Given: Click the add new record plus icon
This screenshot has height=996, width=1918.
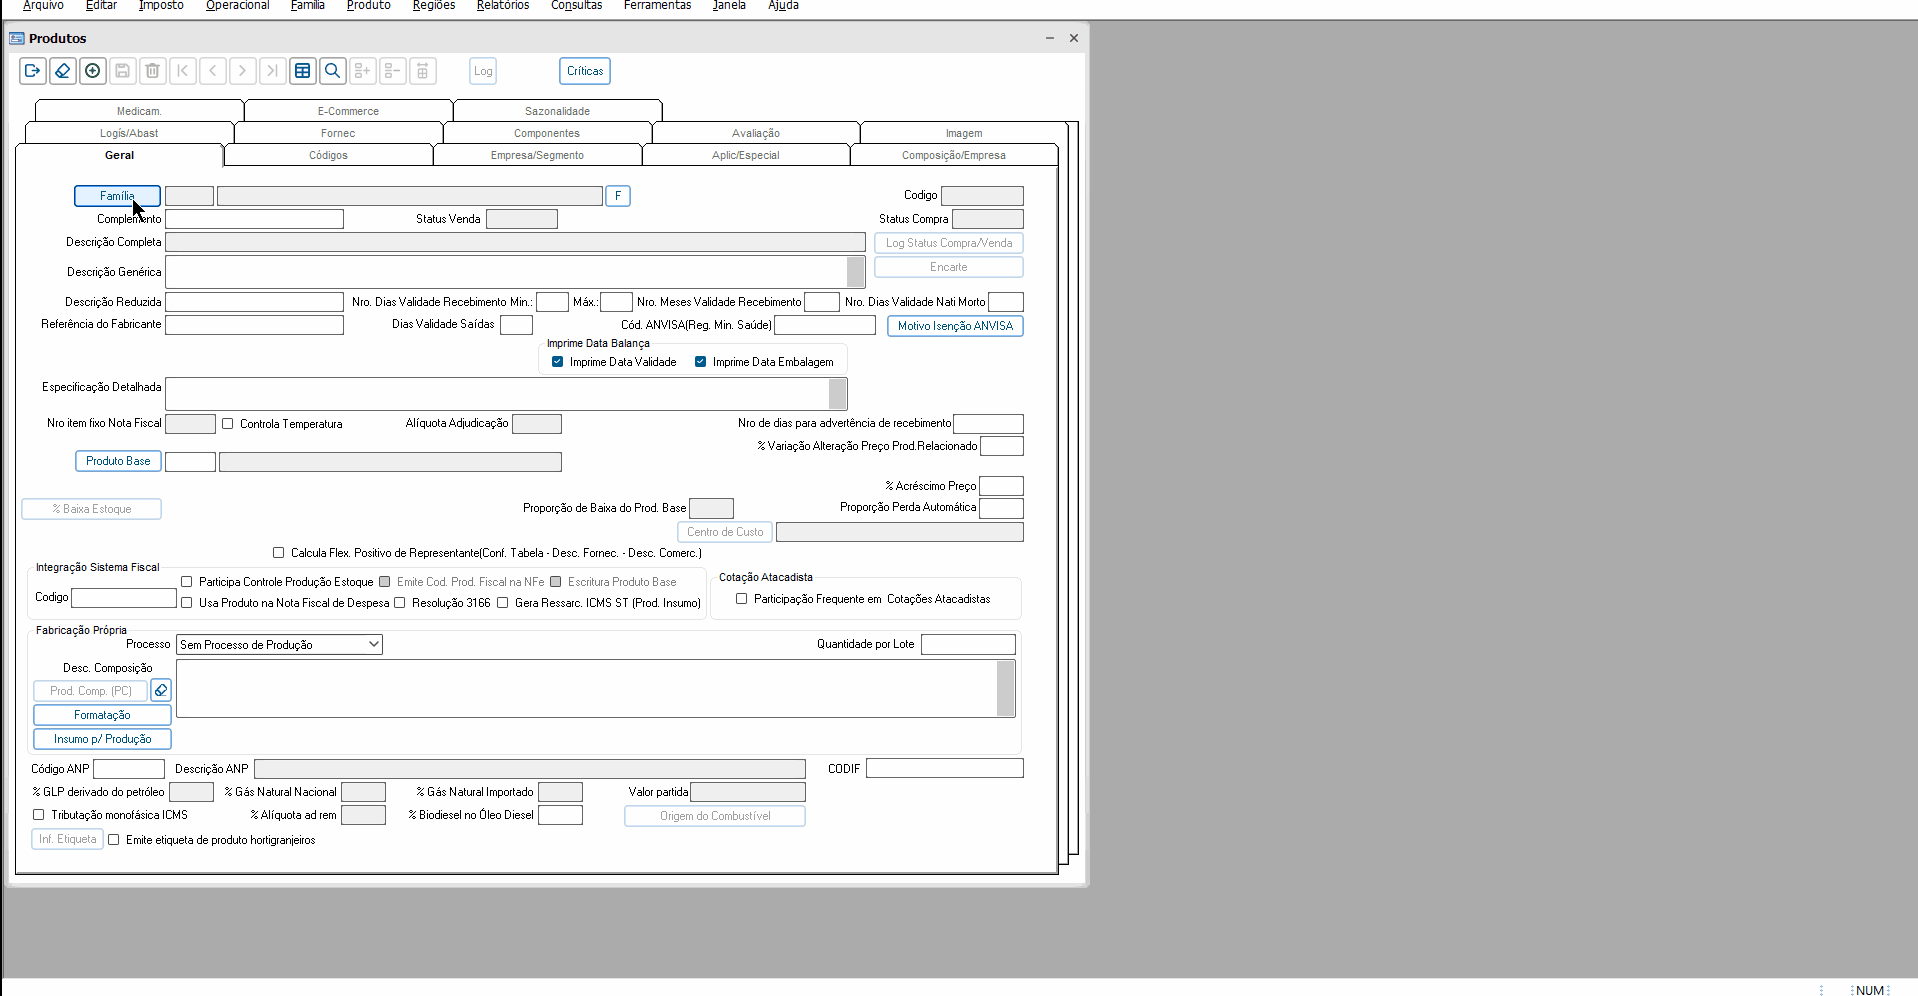Looking at the screenshot, I should 93,71.
